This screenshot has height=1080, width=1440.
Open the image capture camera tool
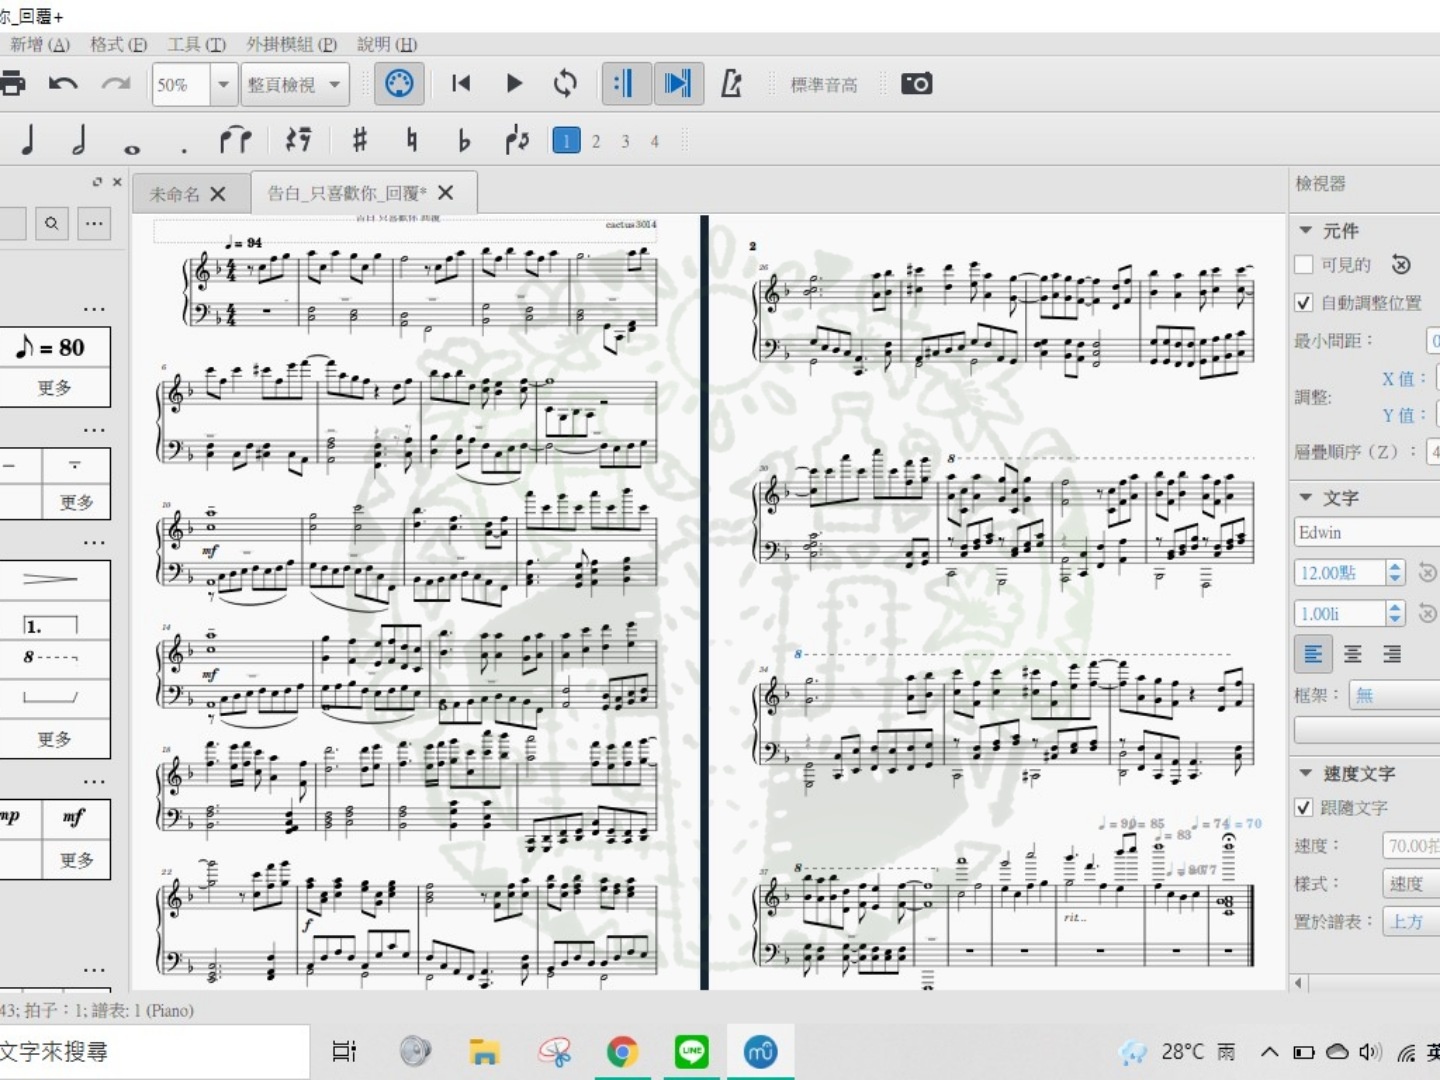[917, 84]
